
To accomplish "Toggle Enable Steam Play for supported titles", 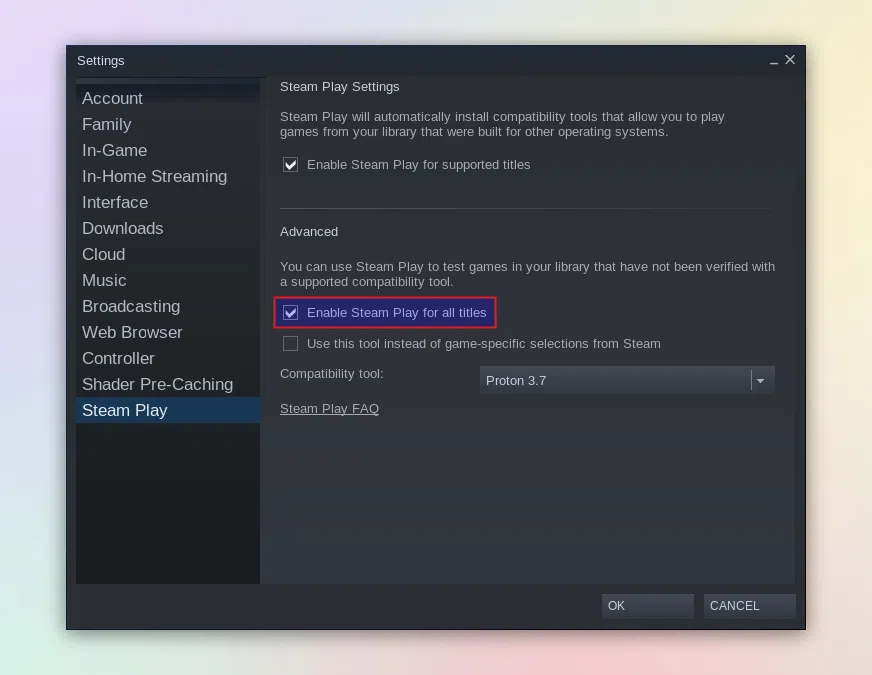I will (x=290, y=165).
